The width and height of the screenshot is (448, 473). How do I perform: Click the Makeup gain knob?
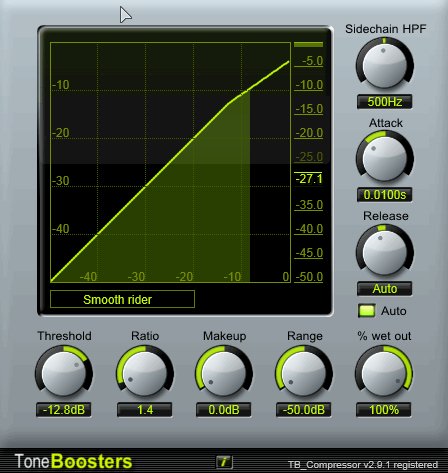click(224, 373)
